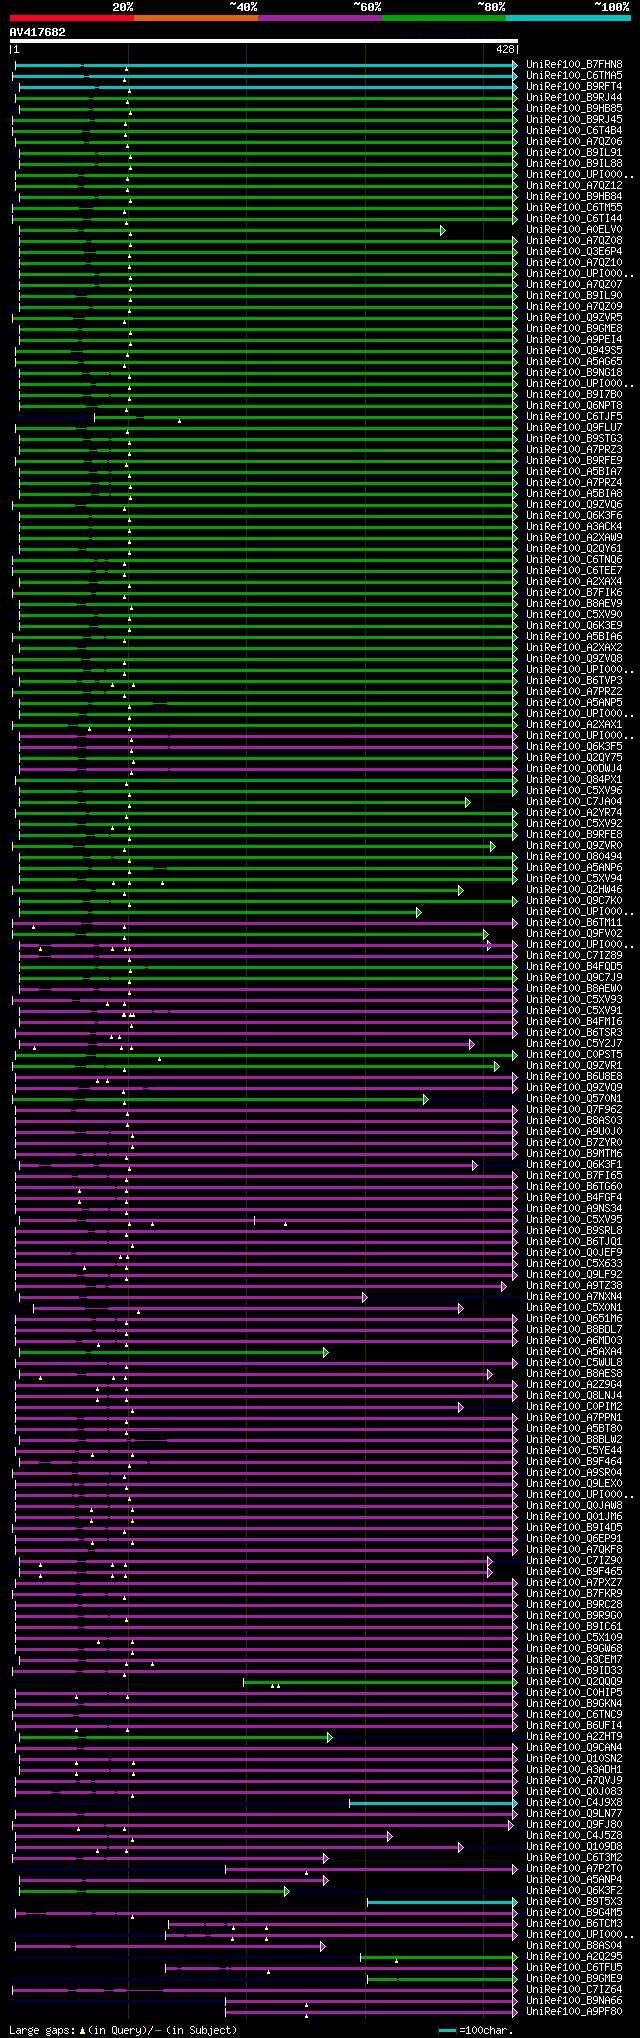This screenshot has height=2038, width=640.
Task: Click the cyan alignment bar for UniRef100_B7FHN8
Action: coord(265,65)
